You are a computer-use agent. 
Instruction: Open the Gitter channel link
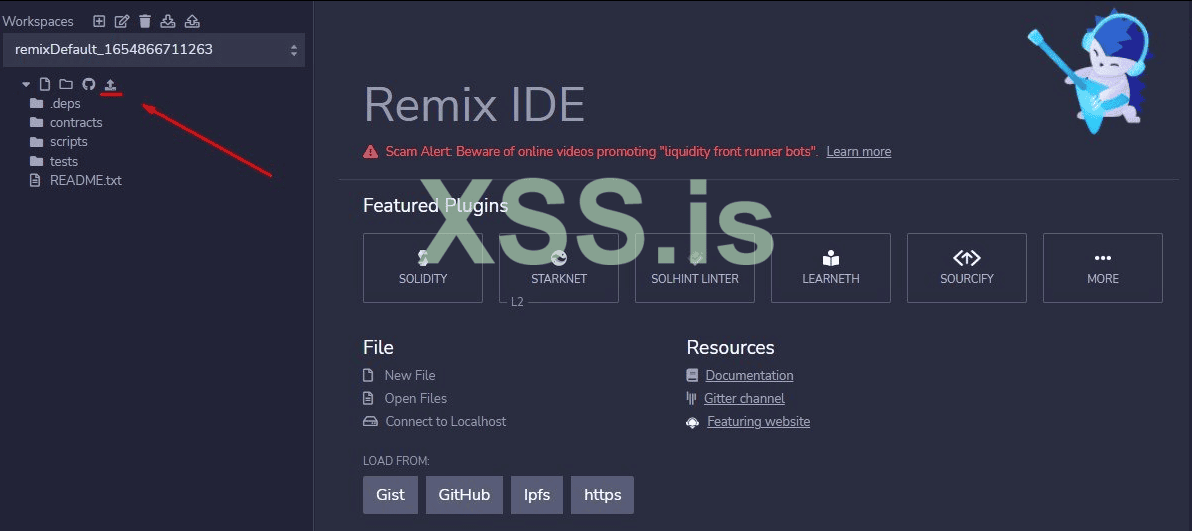coord(744,398)
